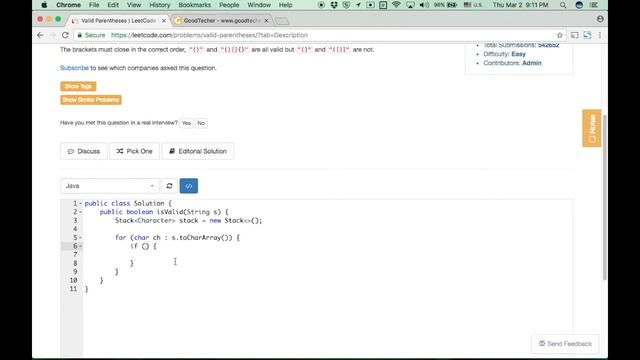The image size is (640, 360).
Task: Click code line 3 Stack declaration
Action: click(188, 220)
